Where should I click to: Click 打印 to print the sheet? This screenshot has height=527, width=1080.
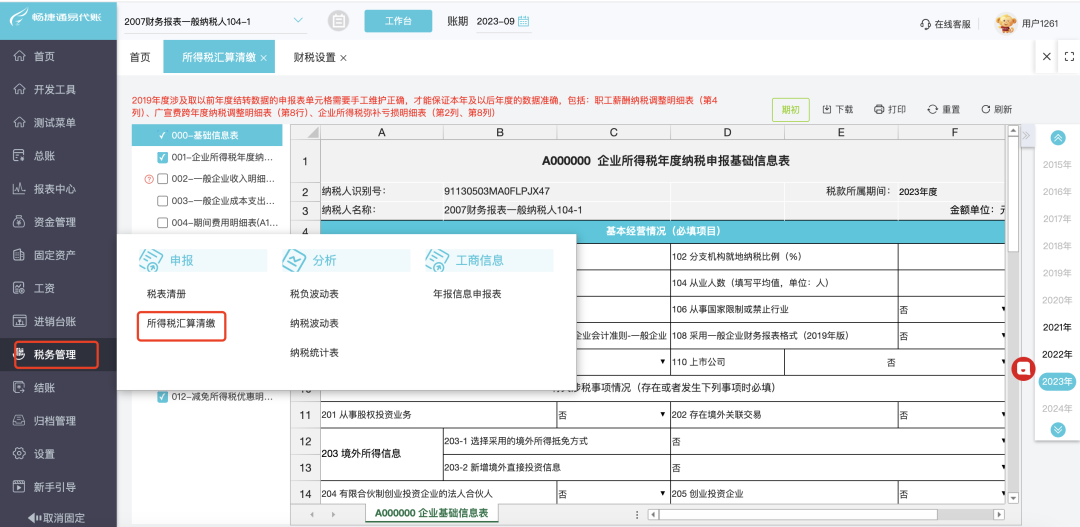coord(890,110)
